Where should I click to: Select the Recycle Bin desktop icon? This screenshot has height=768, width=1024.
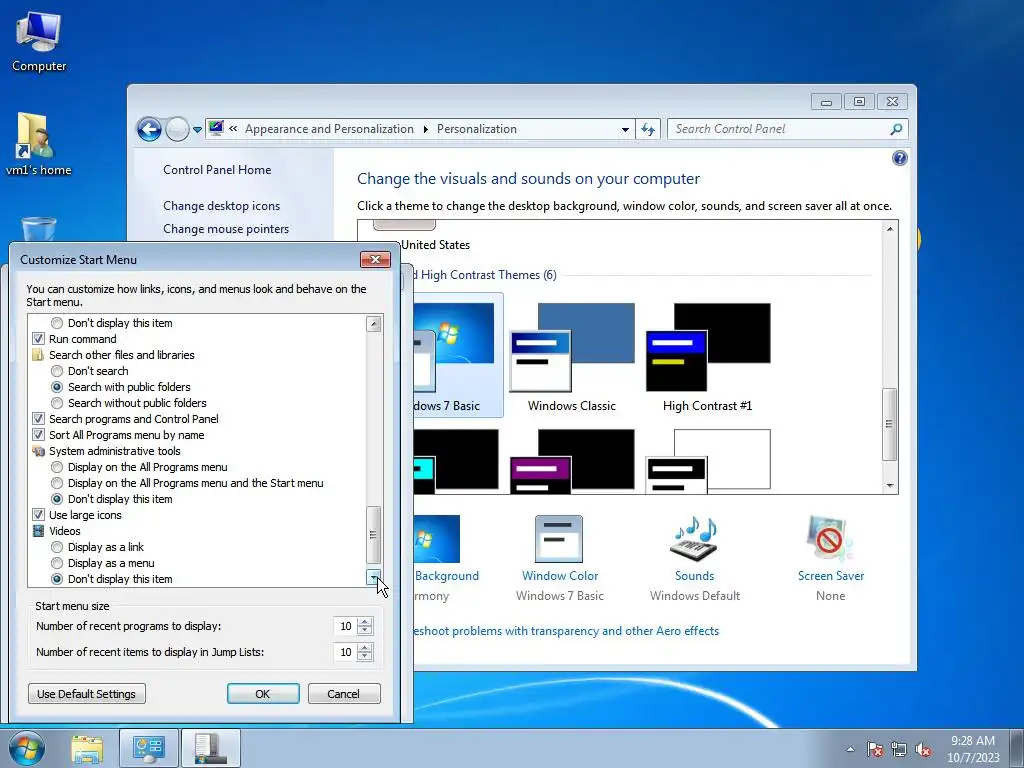[x=39, y=229]
